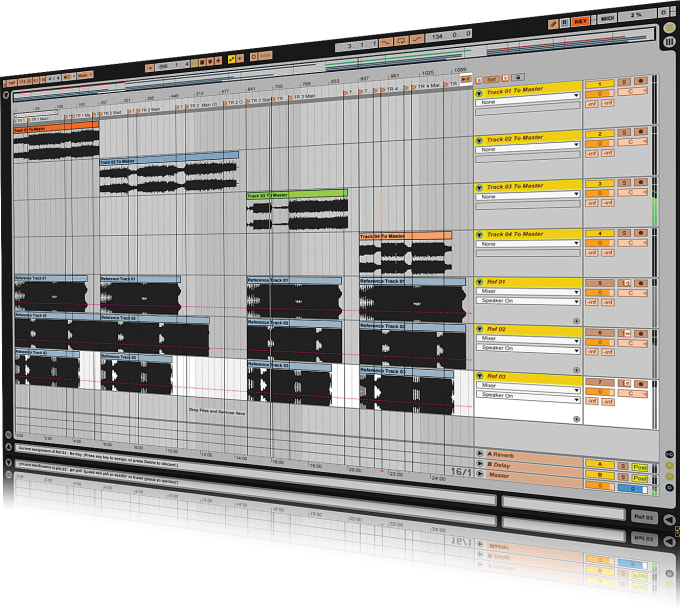The width and height of the screenshot is (680, 609).
Task: Add automation lane with Ref 02's plus button
Action: pyautogui.click(x=576, y=370)
